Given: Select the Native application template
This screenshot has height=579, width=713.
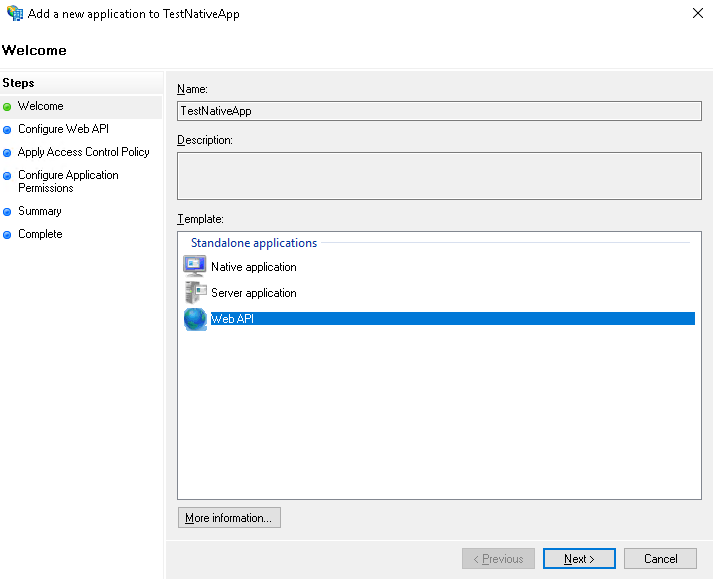Looking at the screenshot, I should [253, 267].
